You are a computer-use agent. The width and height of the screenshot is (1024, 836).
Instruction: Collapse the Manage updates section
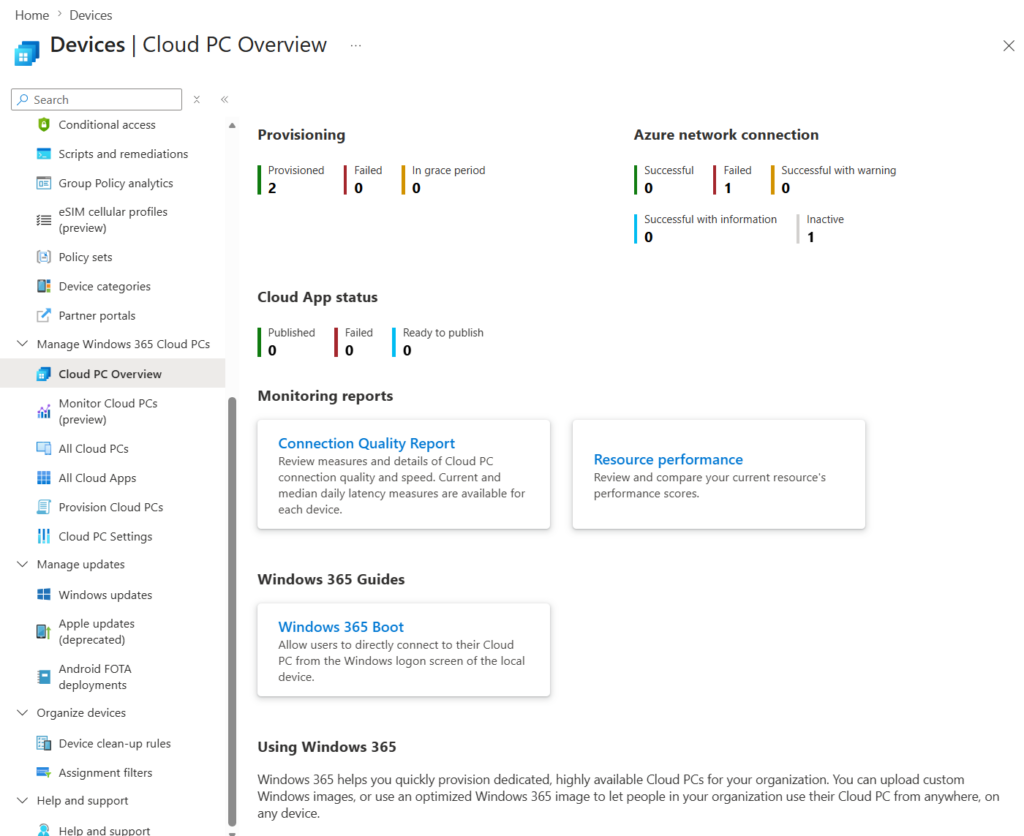pos(22,564)
